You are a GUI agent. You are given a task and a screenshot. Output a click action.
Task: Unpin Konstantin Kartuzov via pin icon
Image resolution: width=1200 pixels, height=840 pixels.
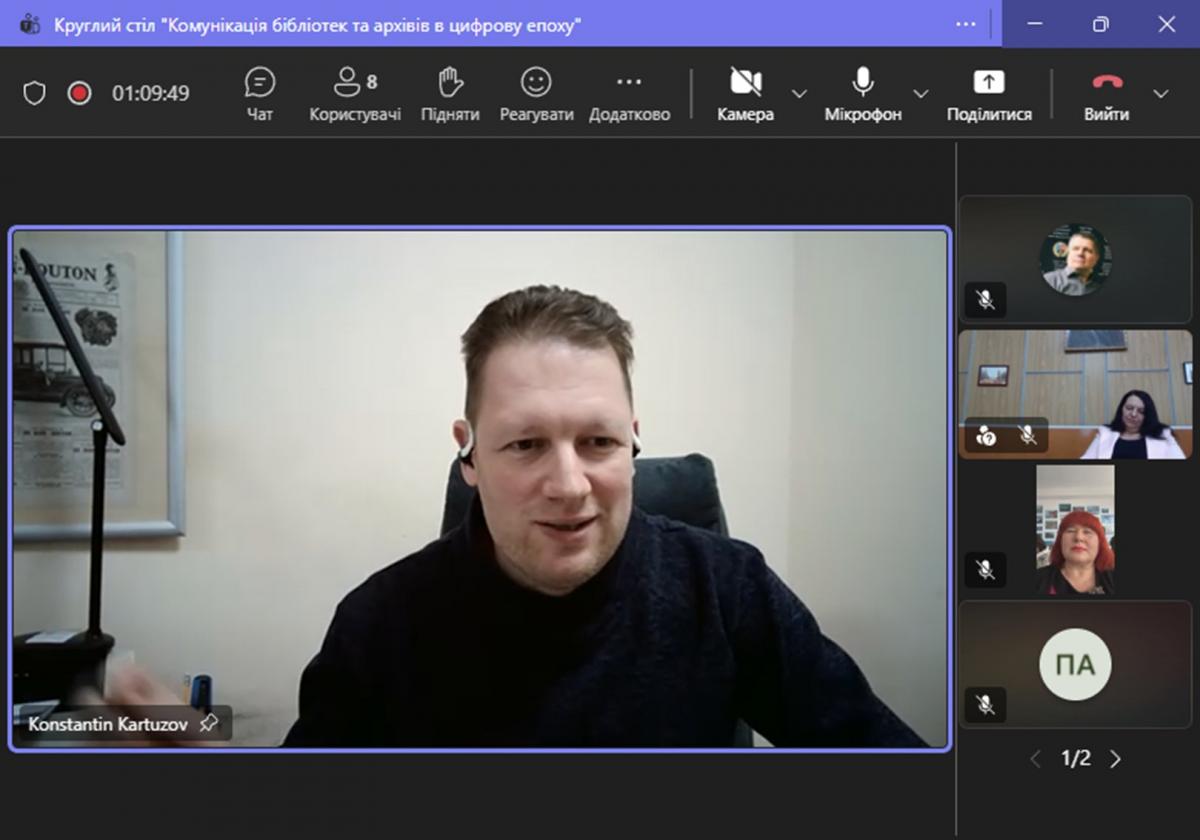(x=208, y=723)
